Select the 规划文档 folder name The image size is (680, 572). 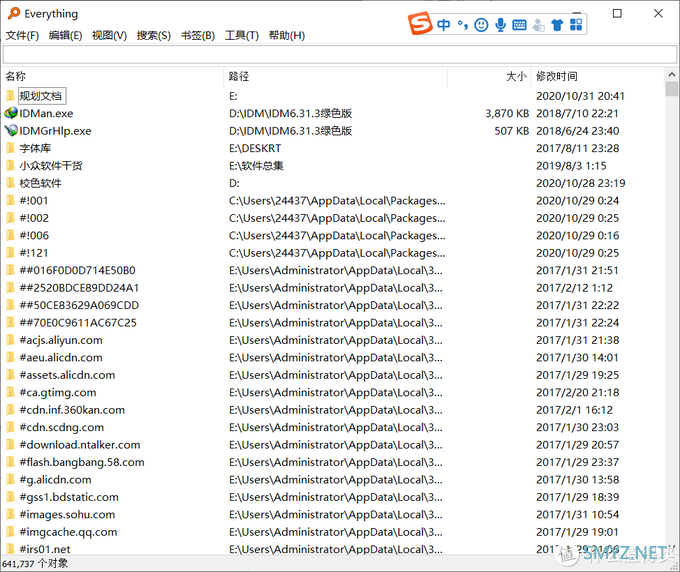coord(41,96)
